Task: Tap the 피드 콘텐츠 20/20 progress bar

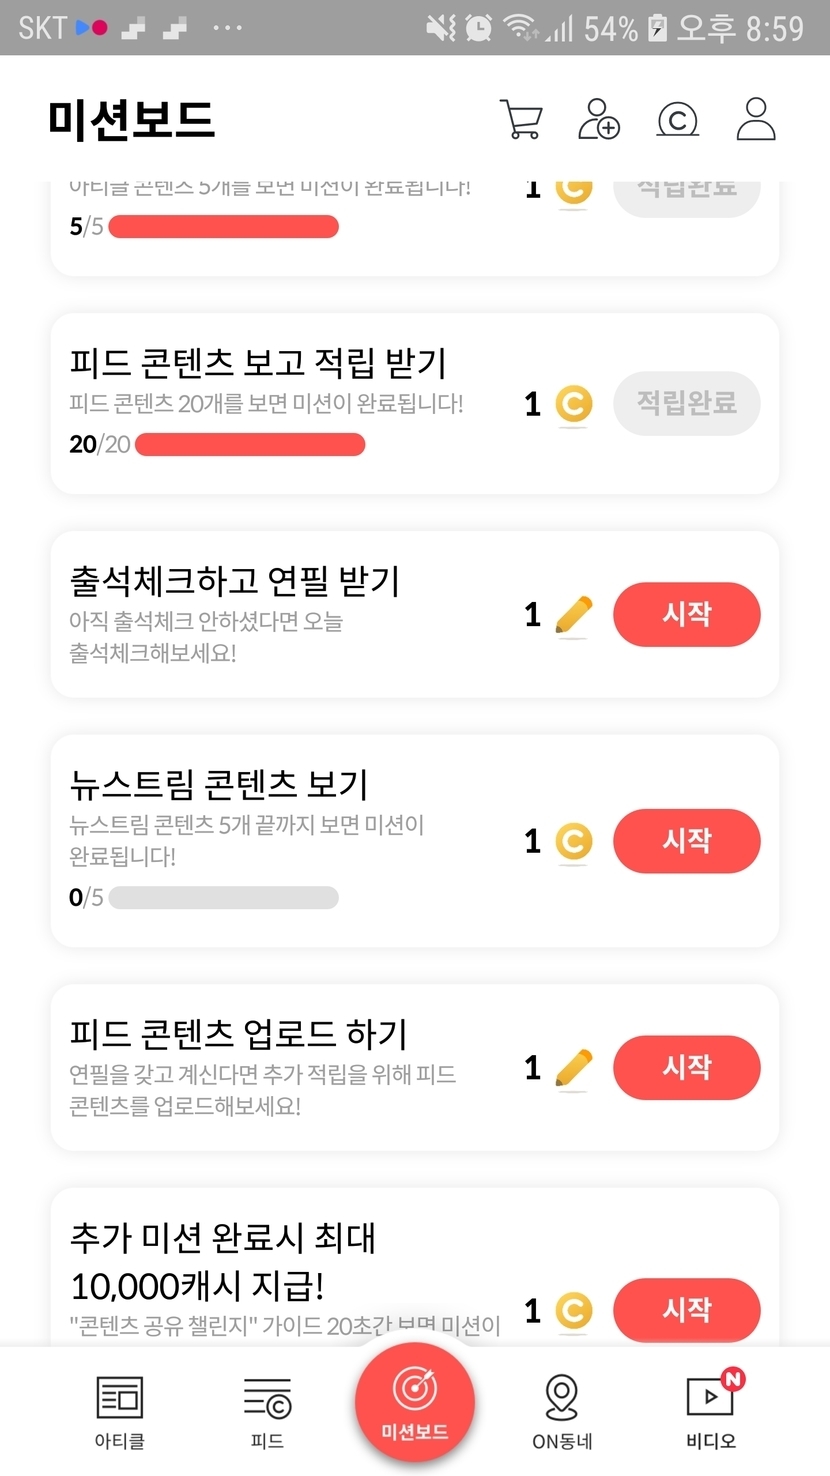Action: click(249, 445)
